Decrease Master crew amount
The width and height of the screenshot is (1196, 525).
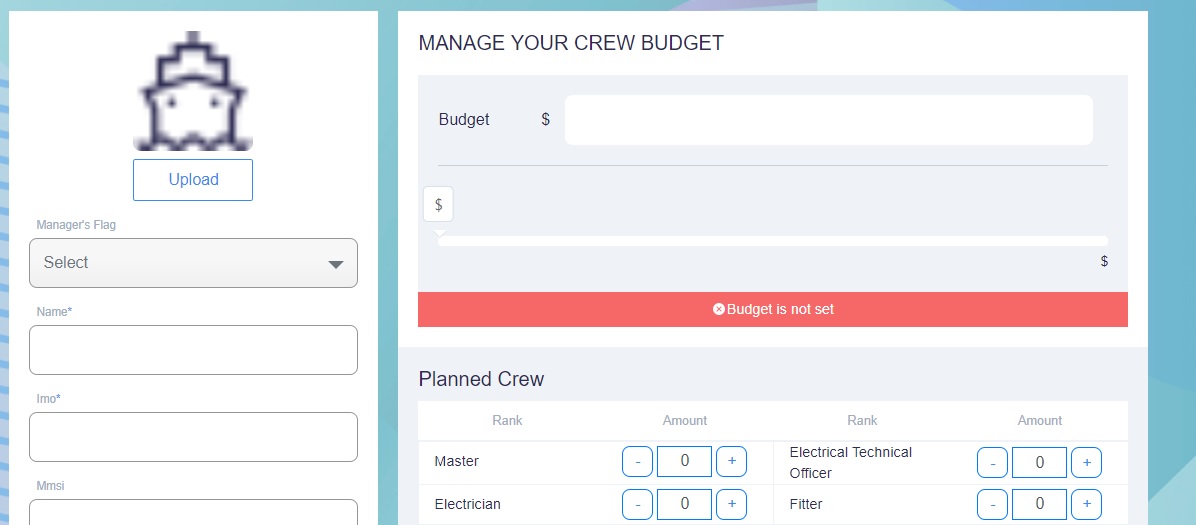[x=638, y=462]
